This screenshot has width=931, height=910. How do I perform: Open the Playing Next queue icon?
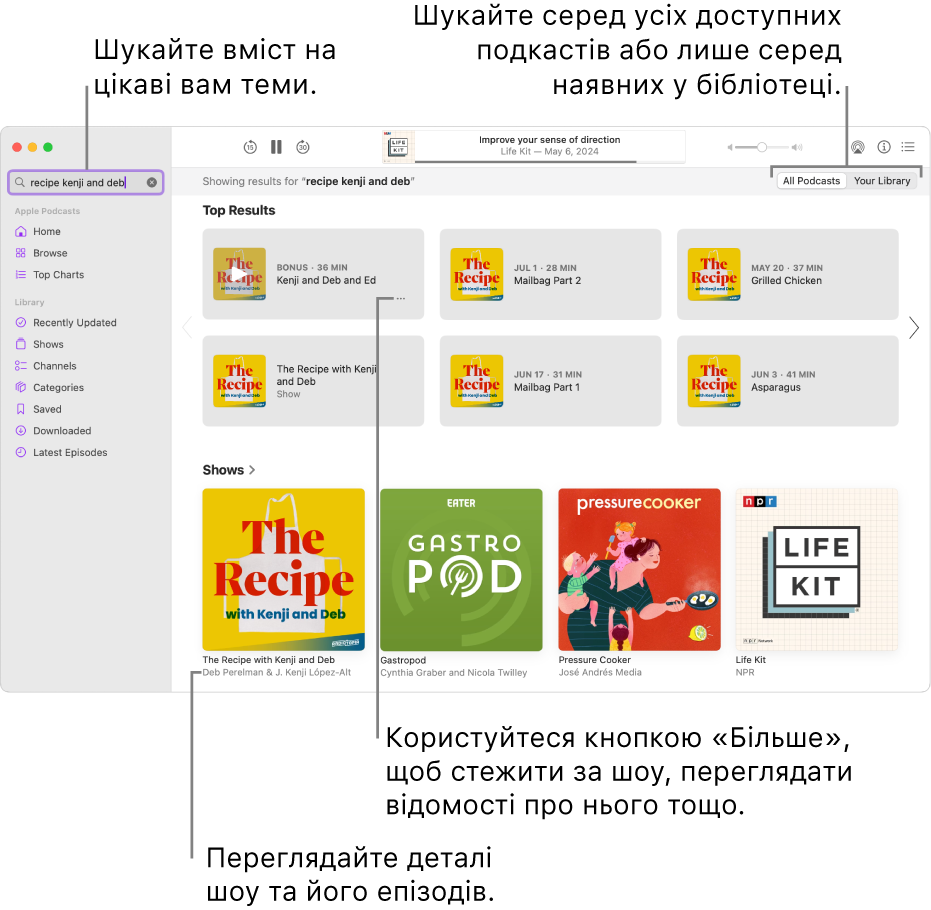908,147
